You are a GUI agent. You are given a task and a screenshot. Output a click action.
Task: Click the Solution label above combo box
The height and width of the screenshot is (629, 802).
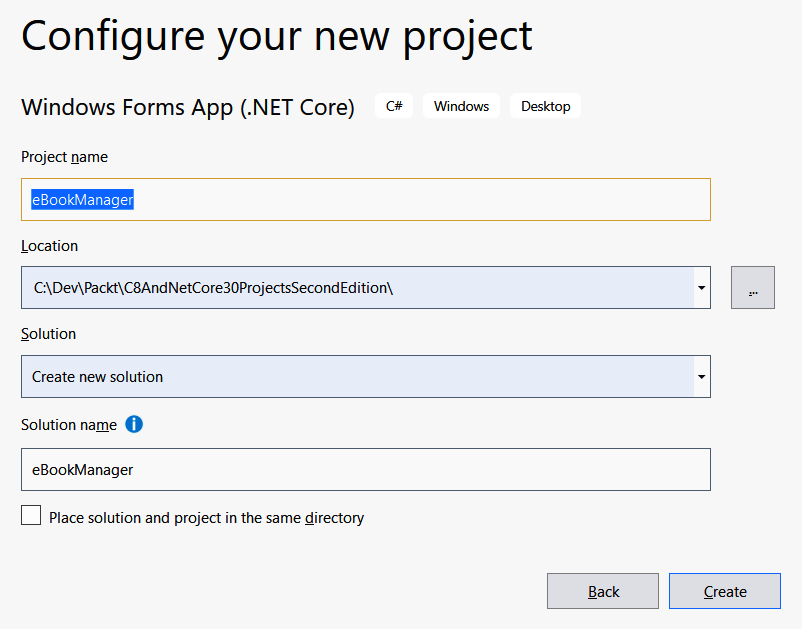[49, 334]
